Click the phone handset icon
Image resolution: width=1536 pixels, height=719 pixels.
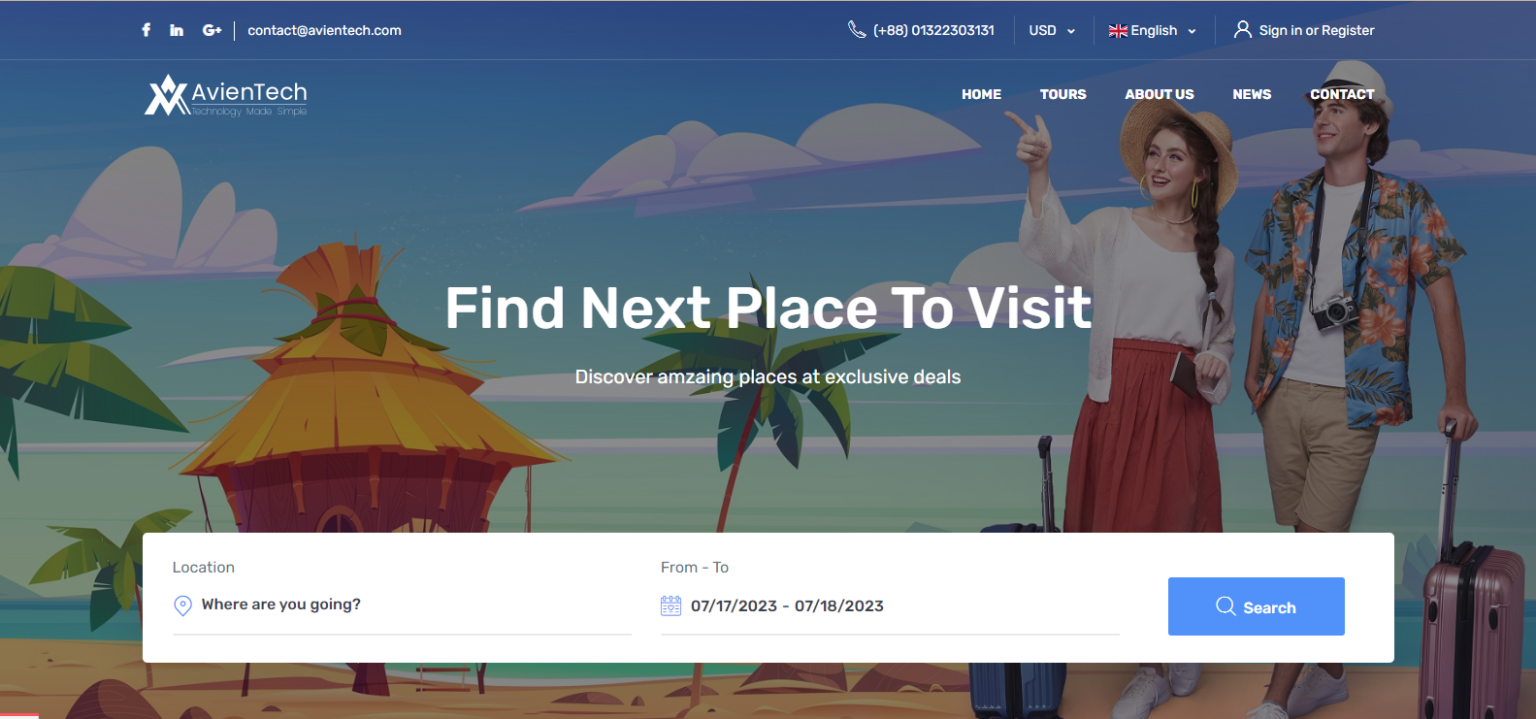pyautogui.click(x=857, y=30)
